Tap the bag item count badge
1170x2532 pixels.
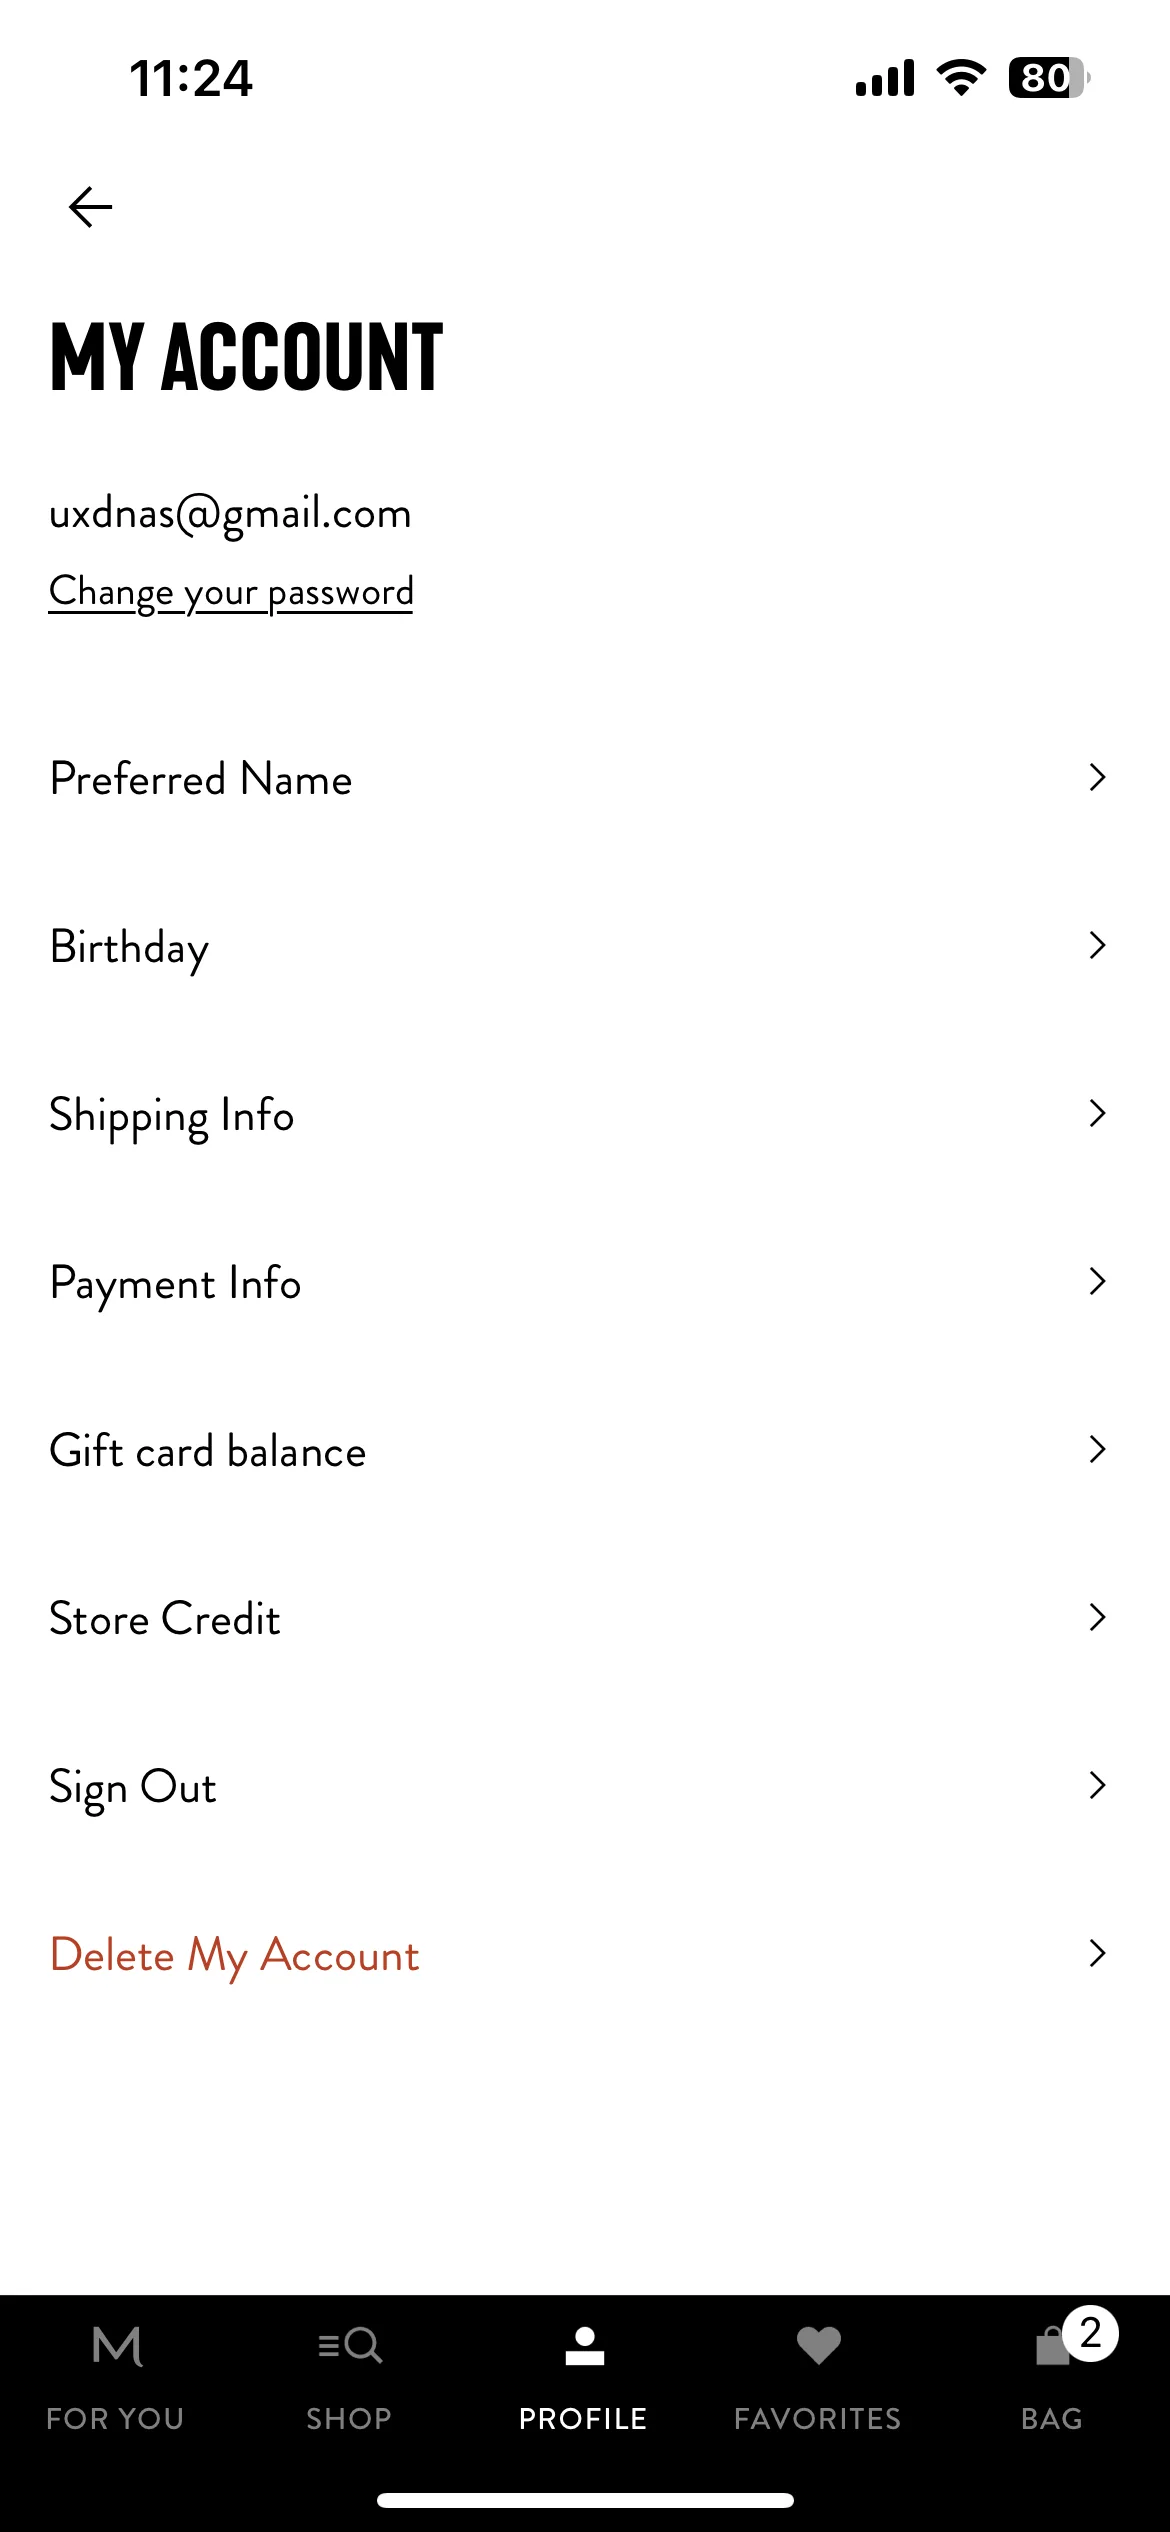click(1090, 2333)
